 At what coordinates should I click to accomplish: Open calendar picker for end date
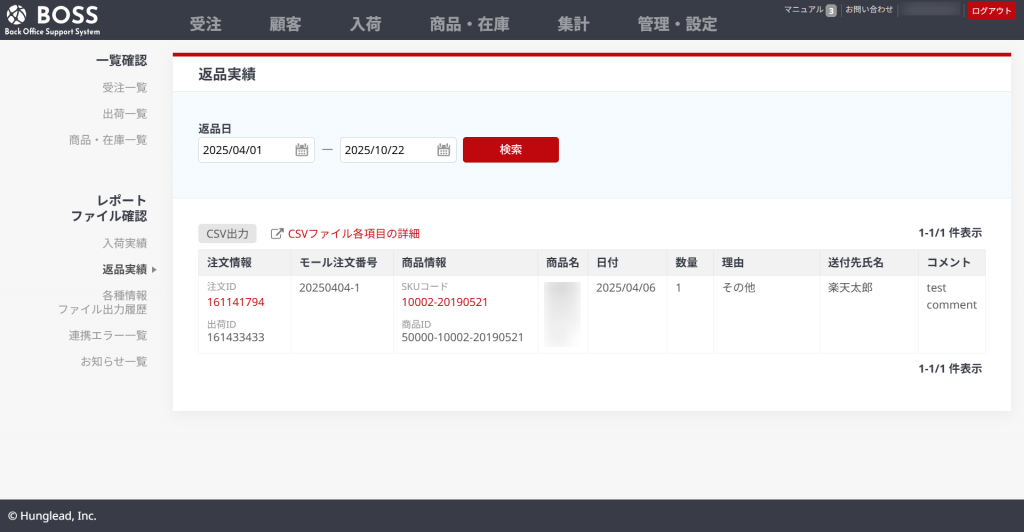[x=443, y=150]
